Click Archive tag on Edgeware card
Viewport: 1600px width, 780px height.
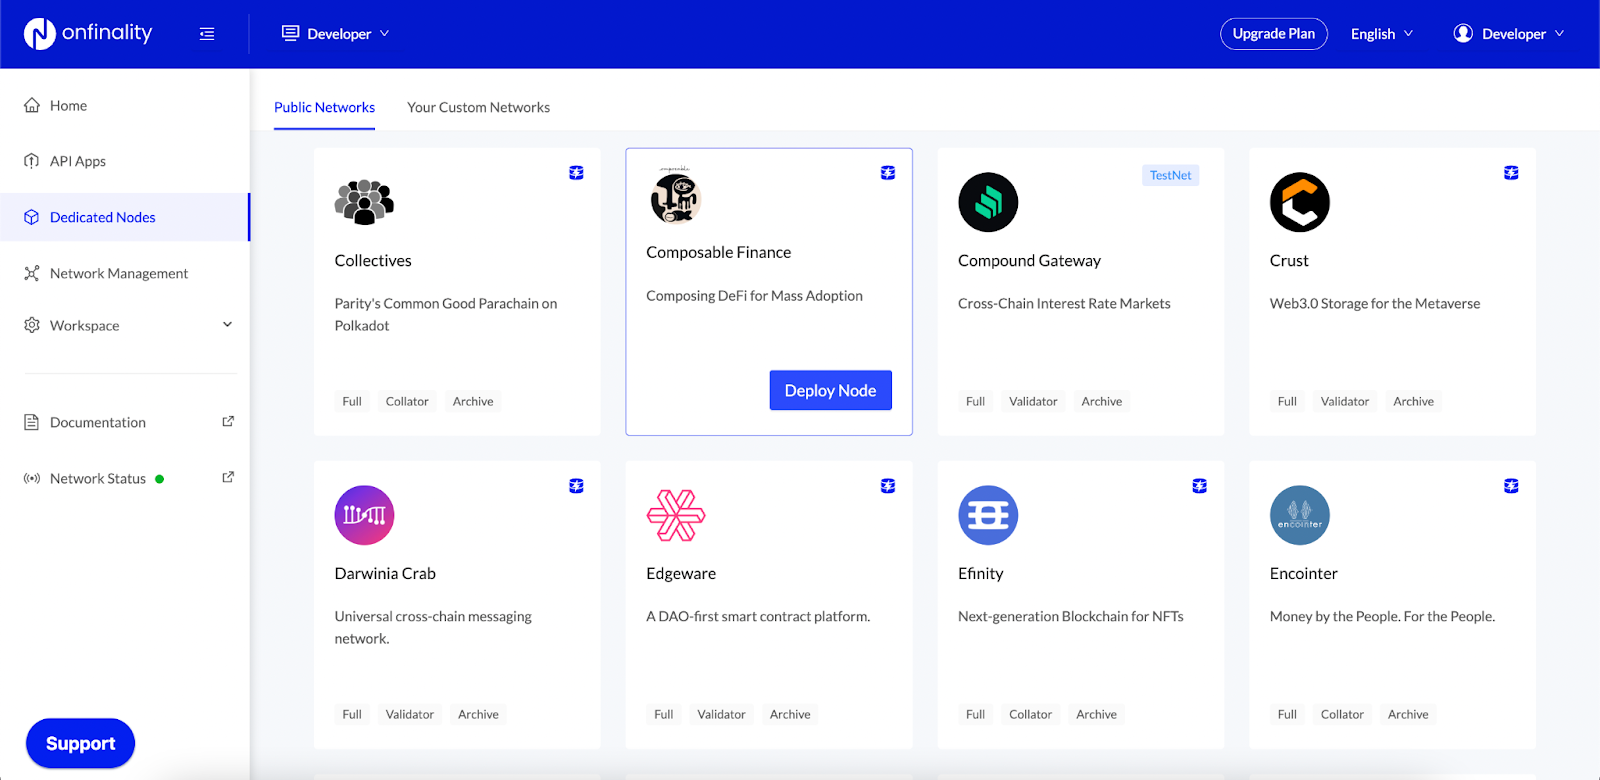pos(790,714)
